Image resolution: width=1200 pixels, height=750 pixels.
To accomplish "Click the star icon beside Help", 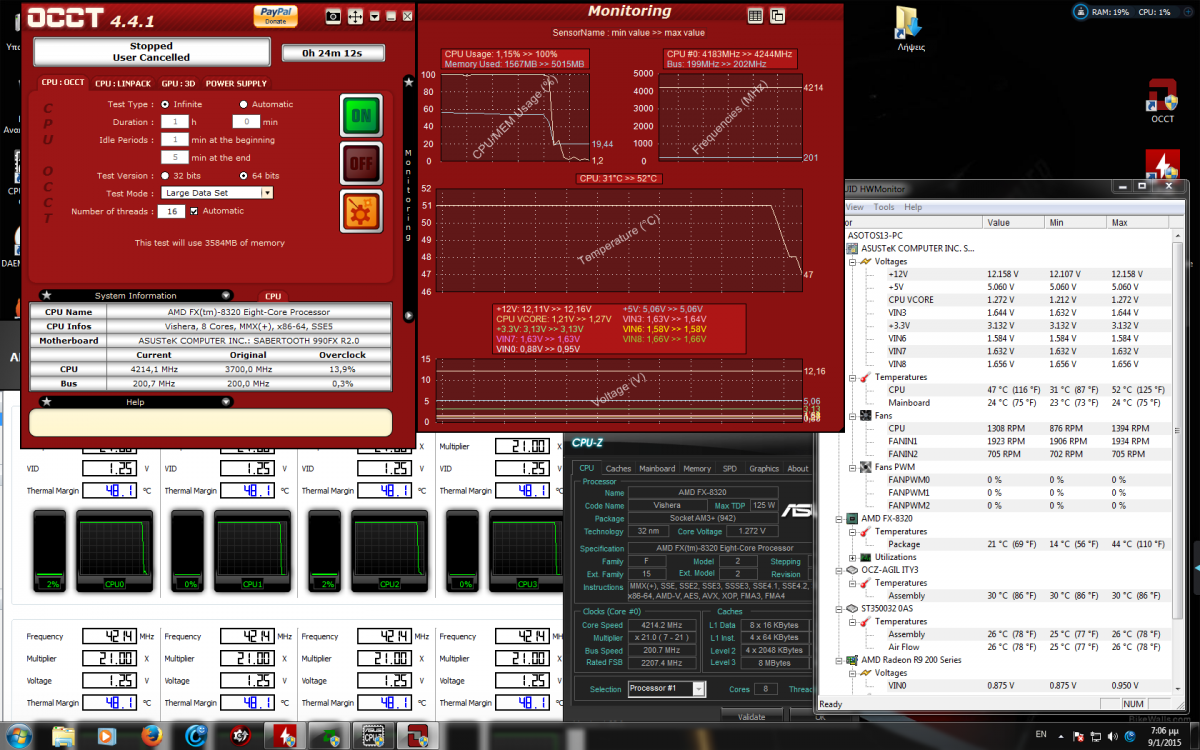I will click(x=46, y=402).
